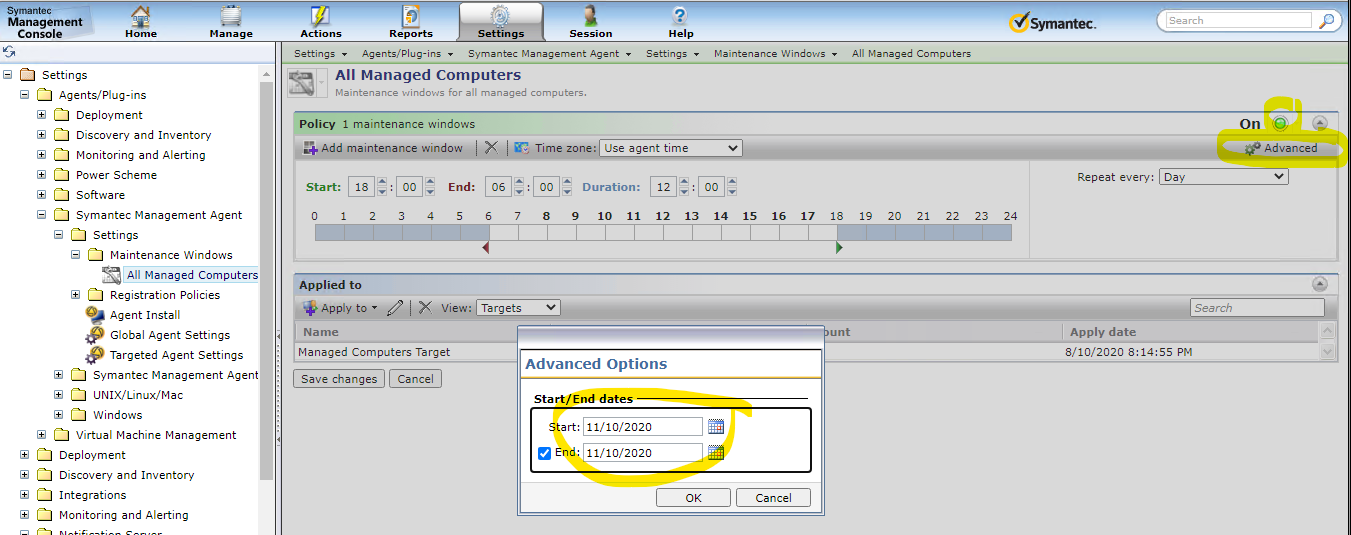The image size is (1351, 535).
Task: Select All Managed Computers tree item
Action: [x=192, y=275]
